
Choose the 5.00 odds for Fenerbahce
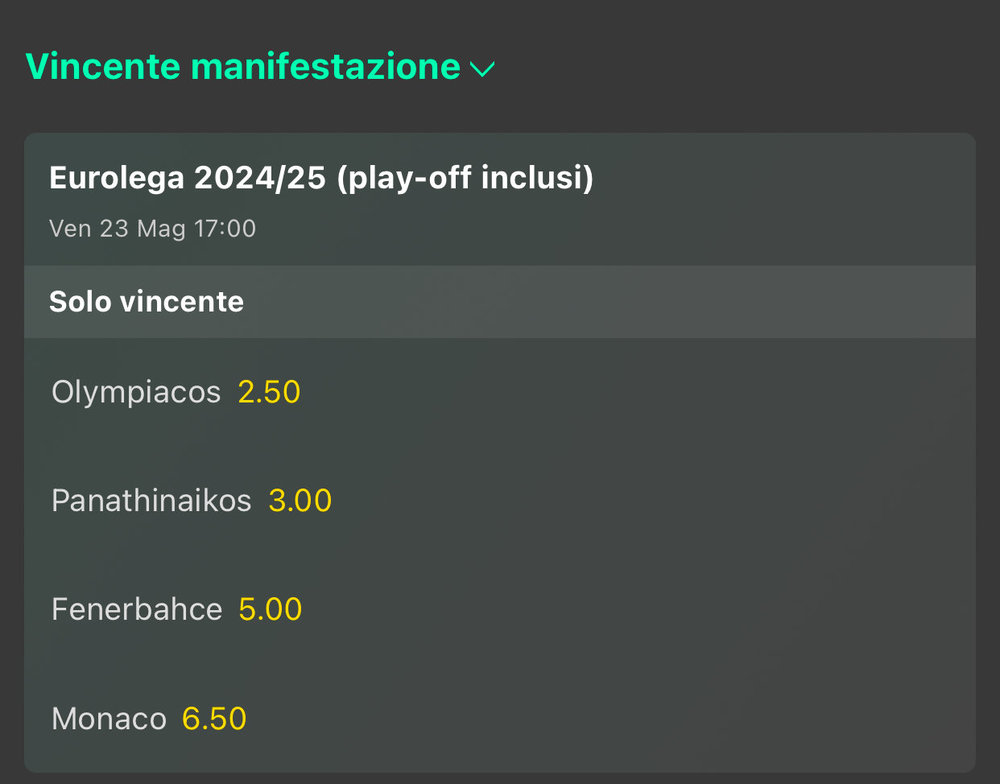pos(270,609)
